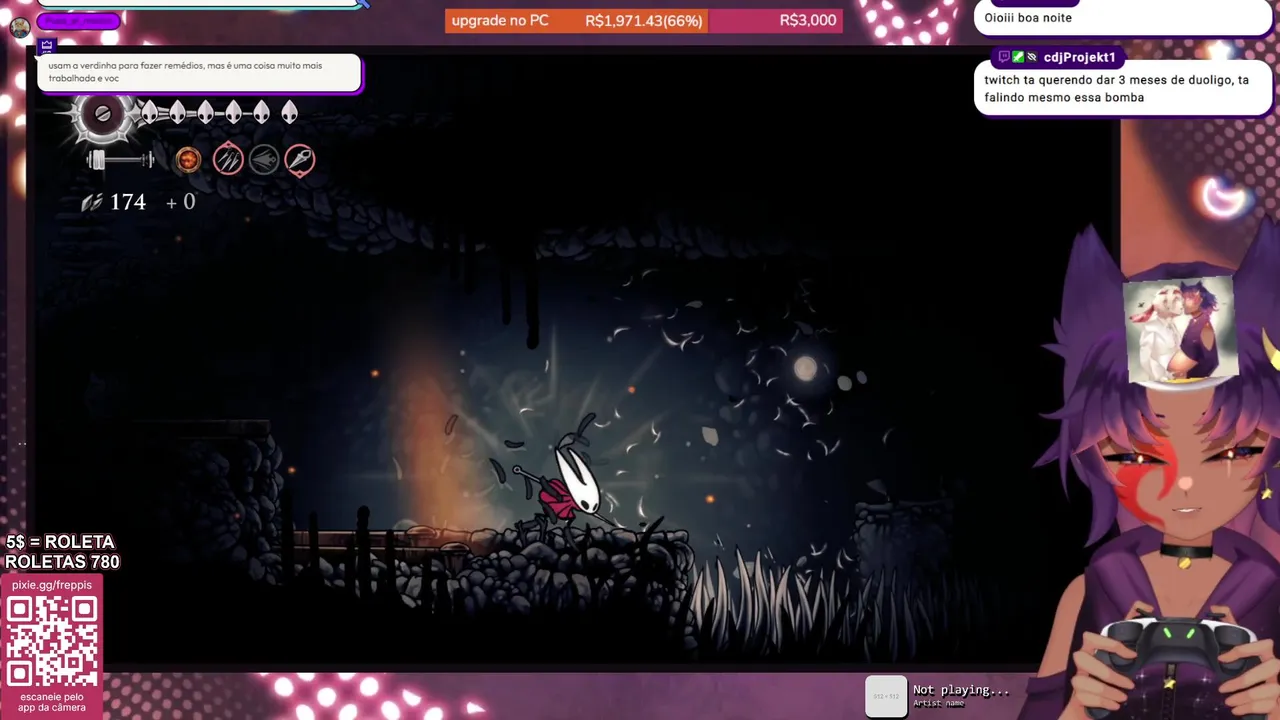Click the rosary currency icon beside 174
The height and width of the screenshot is (720, 1280).
[92, 202]
